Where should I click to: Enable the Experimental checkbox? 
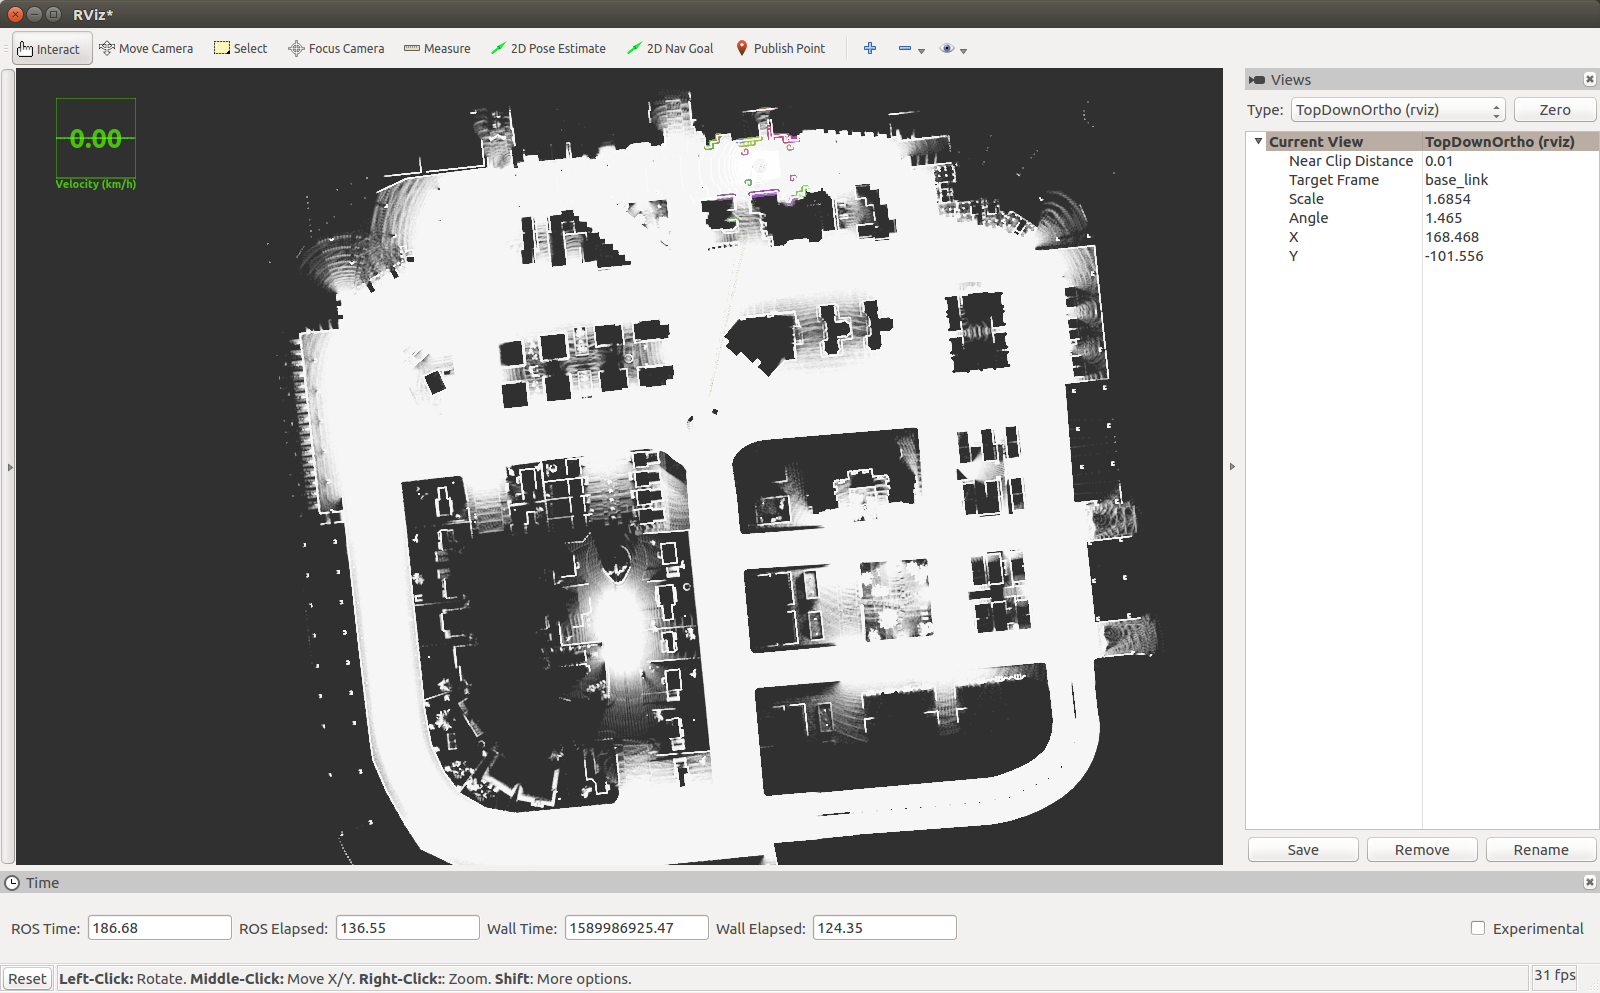1478,928
